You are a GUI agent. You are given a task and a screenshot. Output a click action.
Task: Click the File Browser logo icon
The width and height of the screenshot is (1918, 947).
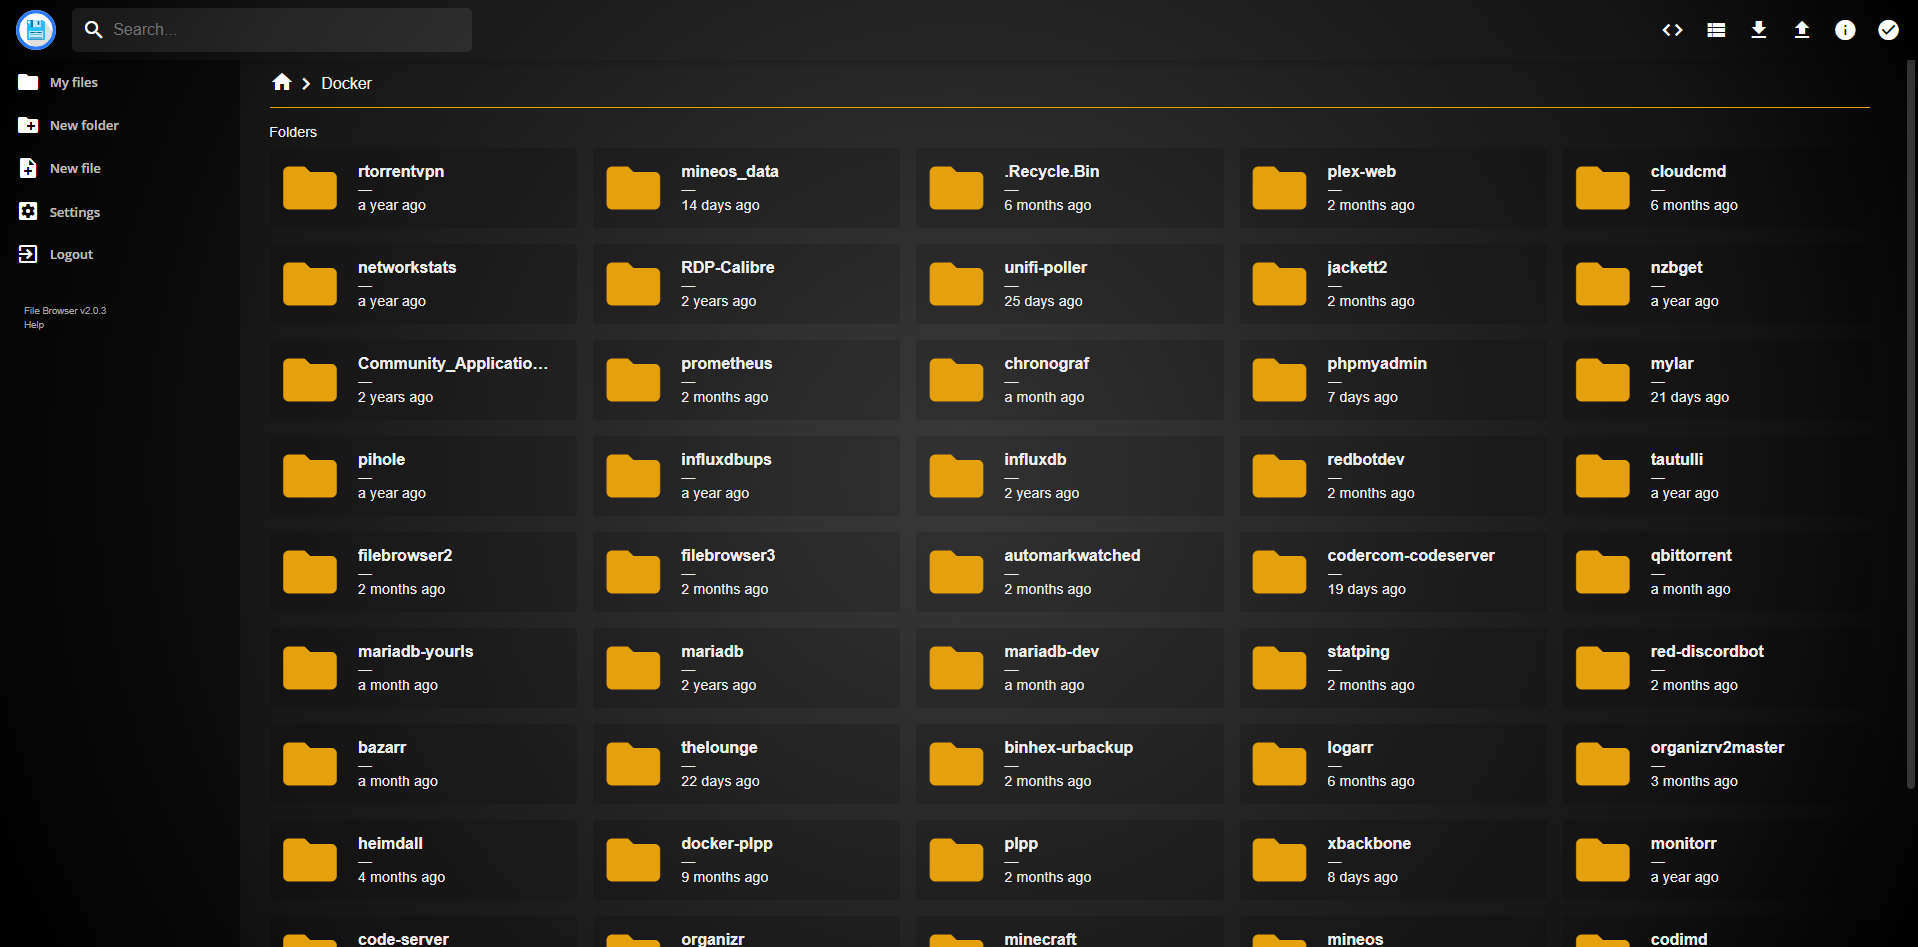tap(36, 30)
